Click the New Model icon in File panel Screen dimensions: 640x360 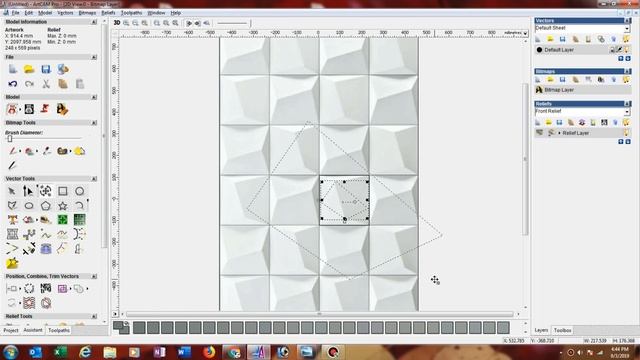coord(13,69)
